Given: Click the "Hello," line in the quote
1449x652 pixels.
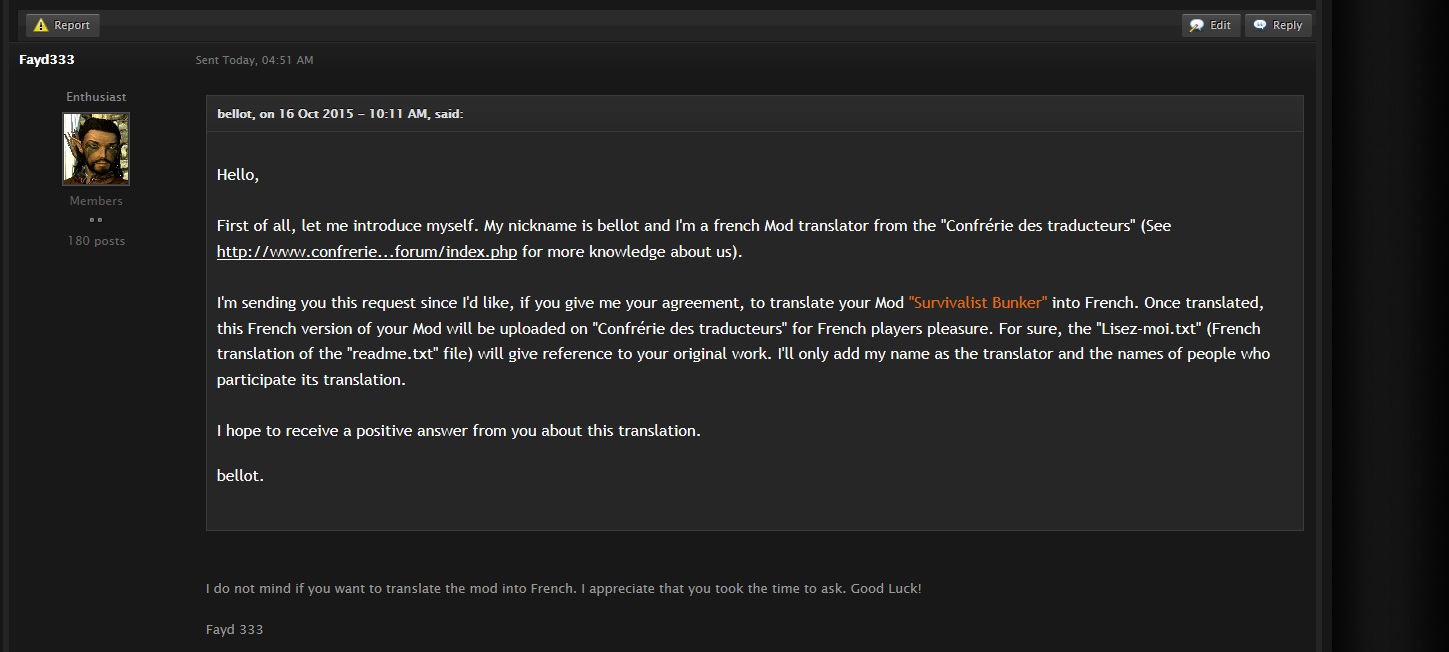Looking at the screenshot, I should click(x=238, y=175).
